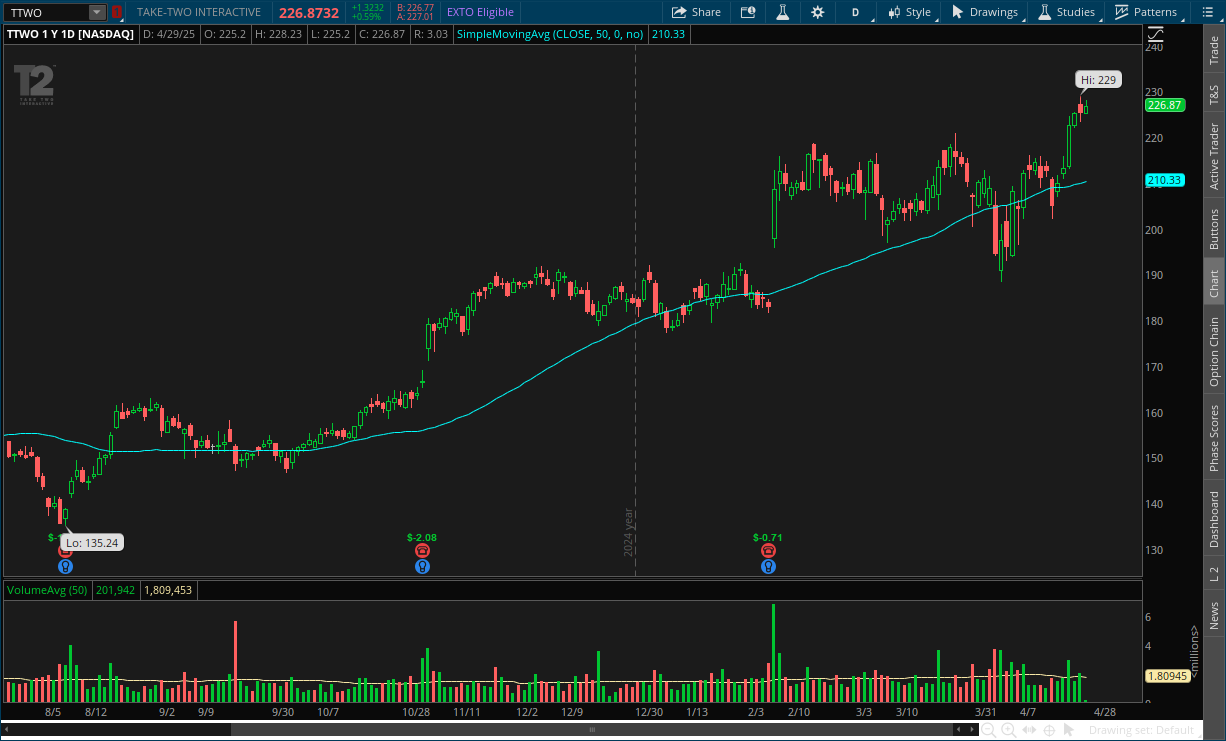Click the last price 226.8732
The height and width of the screenshot is (741, 1226).
click(x=308, y=12)
